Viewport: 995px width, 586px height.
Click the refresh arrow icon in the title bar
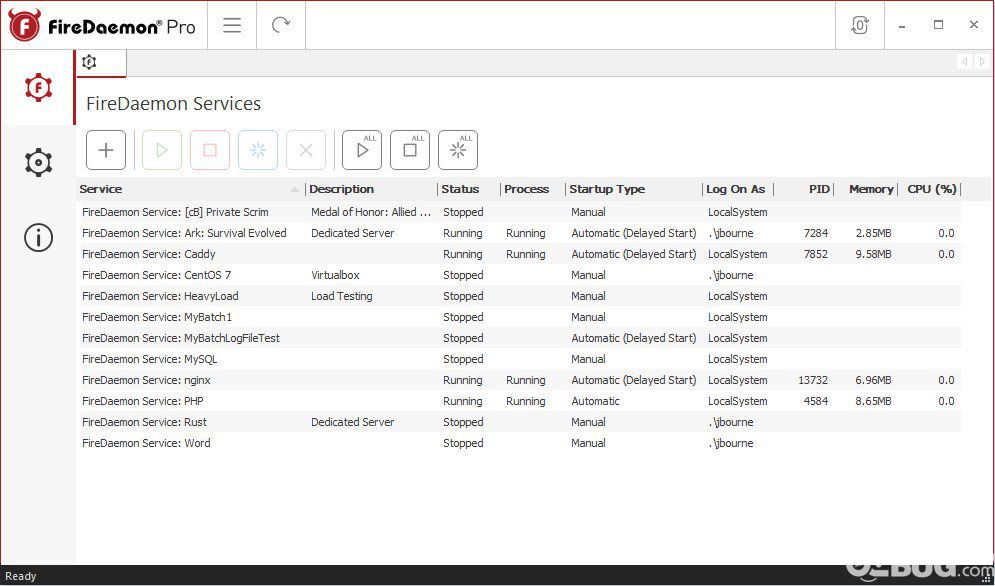click(x=280, y=25)
